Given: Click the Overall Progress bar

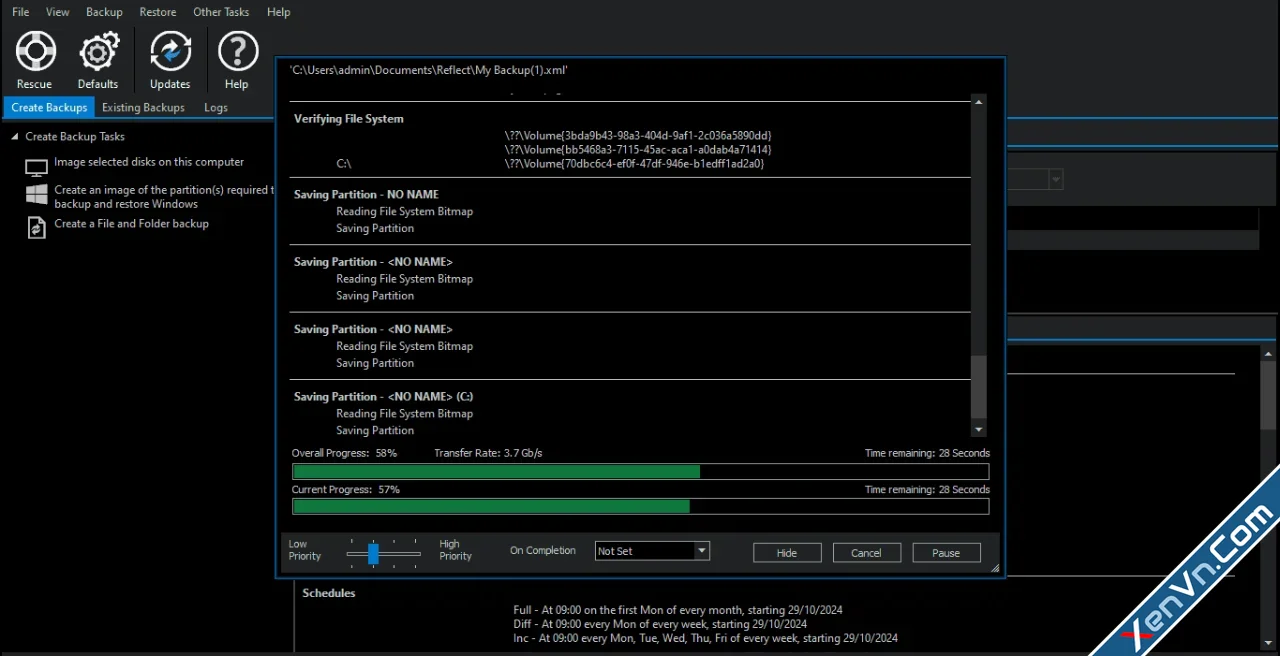Looking at the screenshot, I should pos(640,471).
